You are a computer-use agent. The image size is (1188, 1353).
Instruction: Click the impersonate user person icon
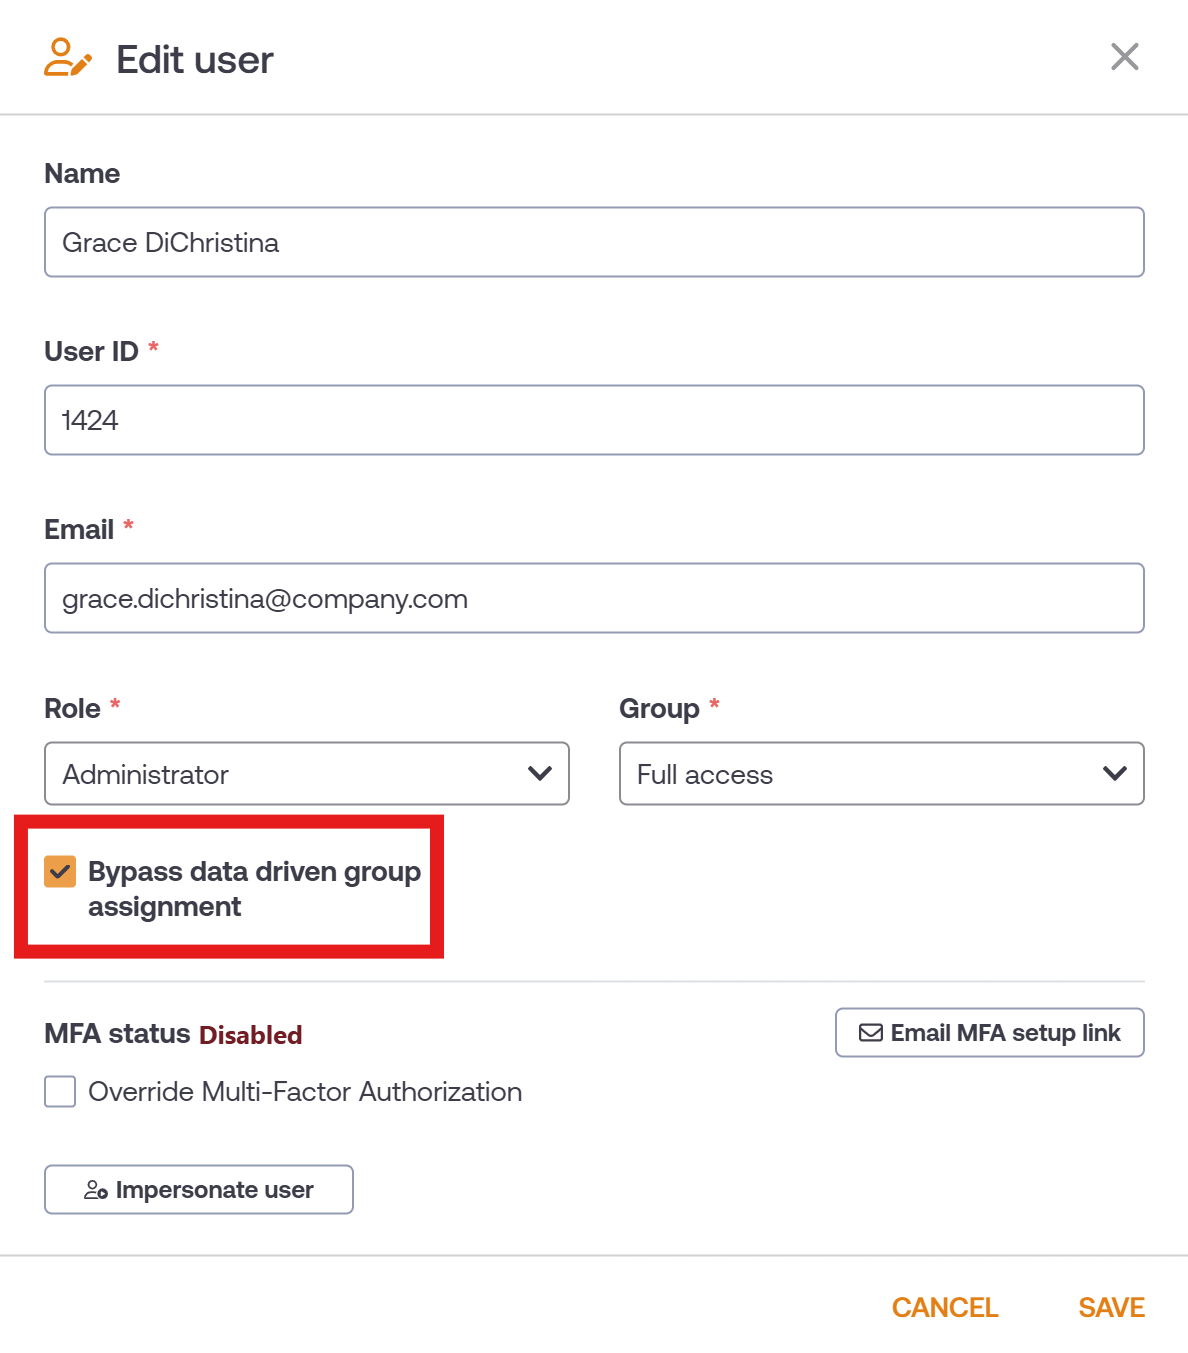point(96,1190)
